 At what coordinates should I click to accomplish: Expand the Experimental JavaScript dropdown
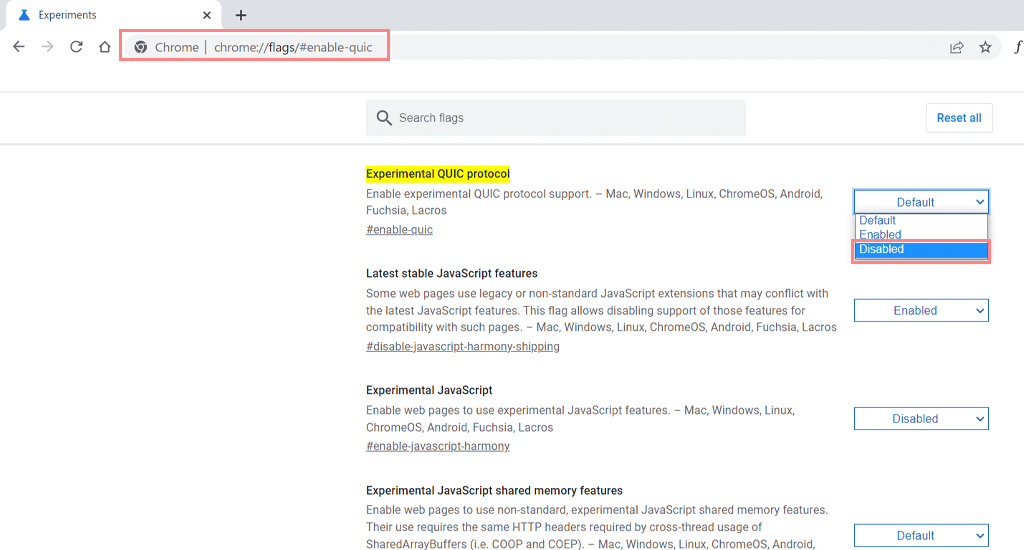921,419
